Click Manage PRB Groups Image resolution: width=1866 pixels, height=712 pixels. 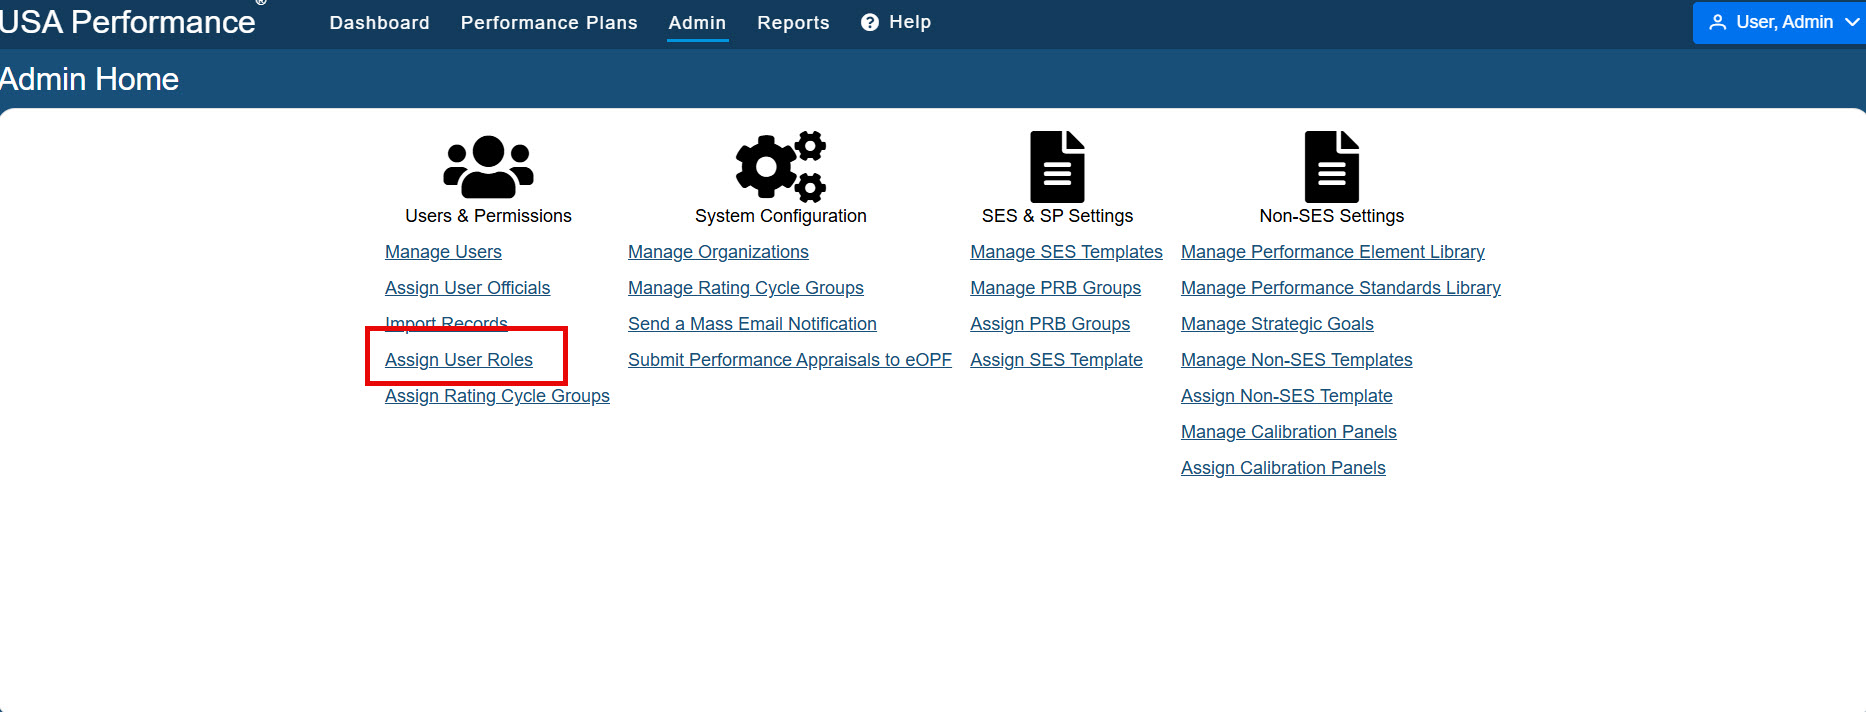point(1055,288)
